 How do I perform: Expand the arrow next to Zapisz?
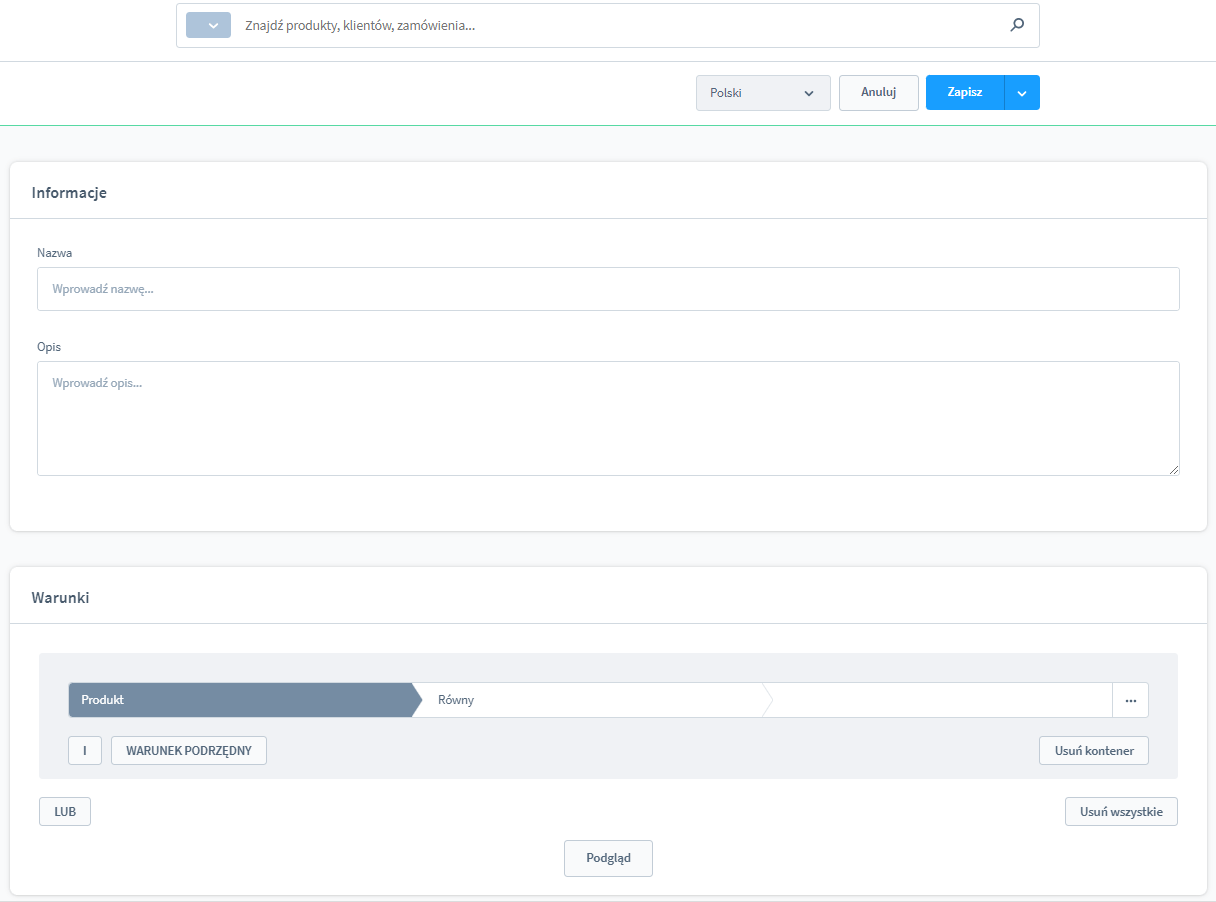pyautogui.click(x=1022, y=93)
